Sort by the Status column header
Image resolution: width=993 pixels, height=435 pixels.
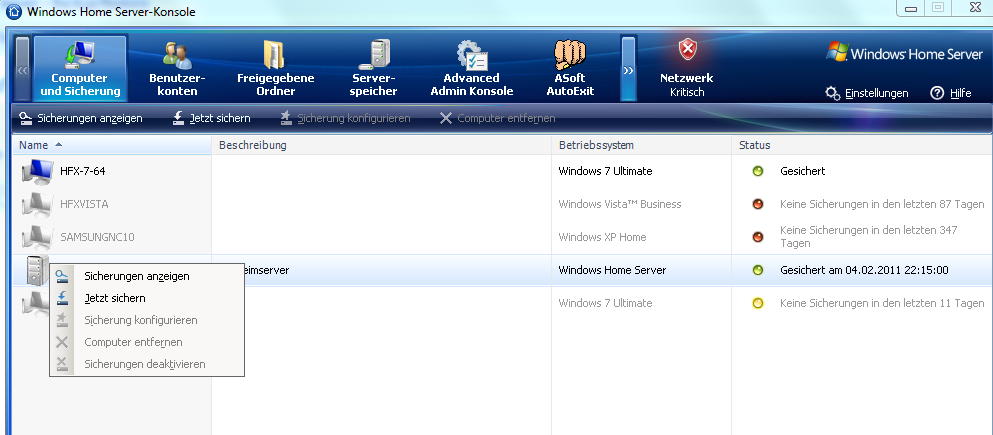point(862,145)
